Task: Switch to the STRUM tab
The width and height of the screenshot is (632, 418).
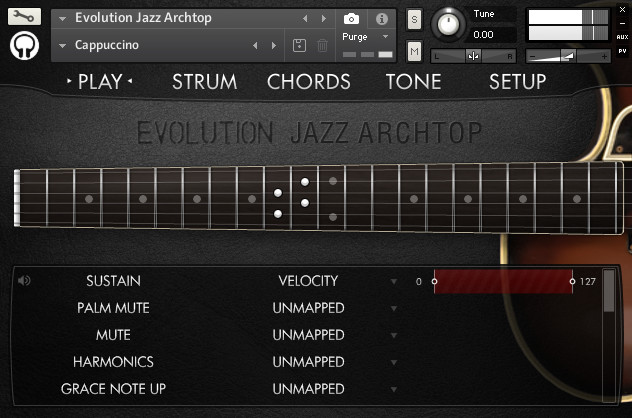Action: tap(205, 82)
